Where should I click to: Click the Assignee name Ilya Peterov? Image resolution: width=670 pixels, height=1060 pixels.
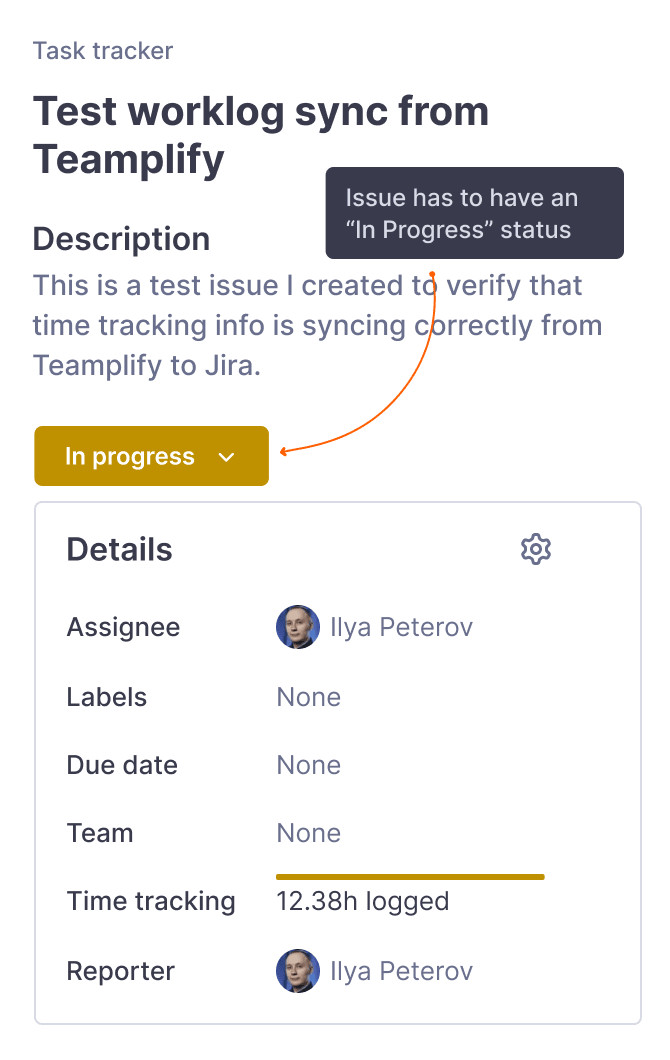click(401, 628)
